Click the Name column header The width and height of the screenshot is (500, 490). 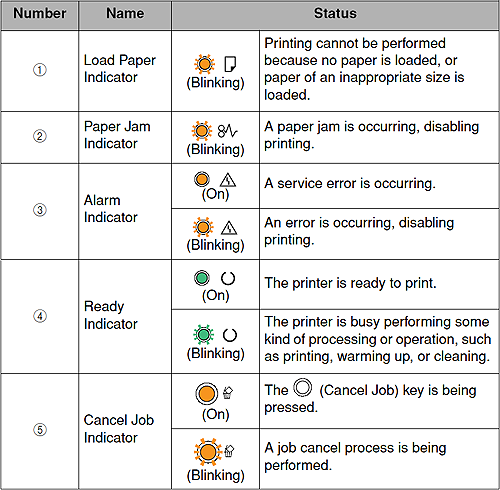(x=125, y=15)
